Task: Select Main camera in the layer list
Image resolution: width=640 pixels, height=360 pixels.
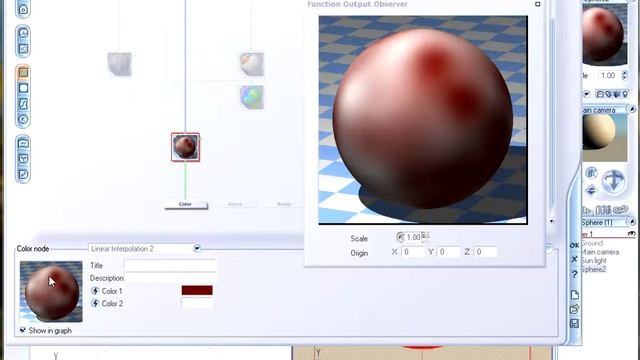Action: tap(600, 252)
